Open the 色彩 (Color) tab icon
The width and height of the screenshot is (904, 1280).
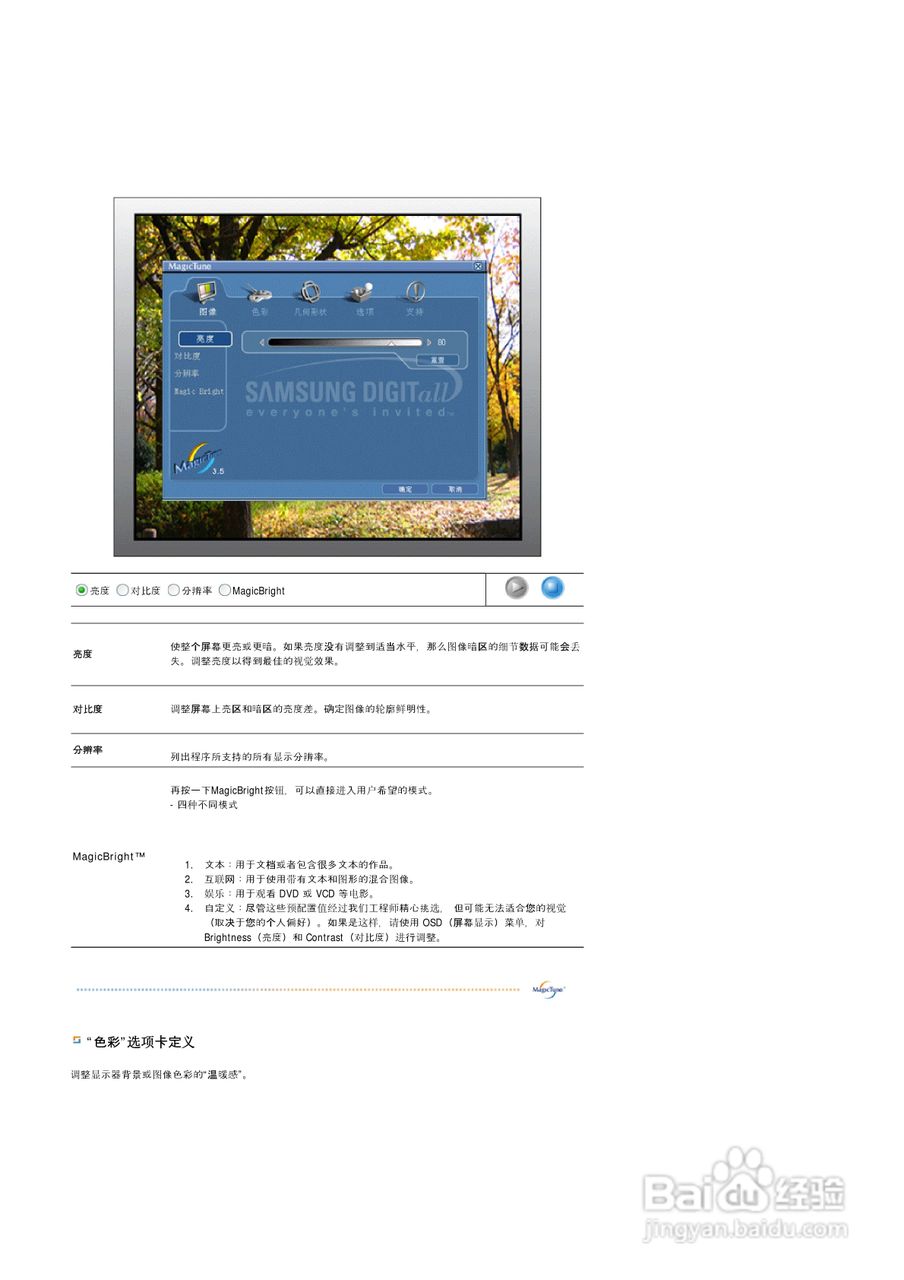click(x=258, y=292)
